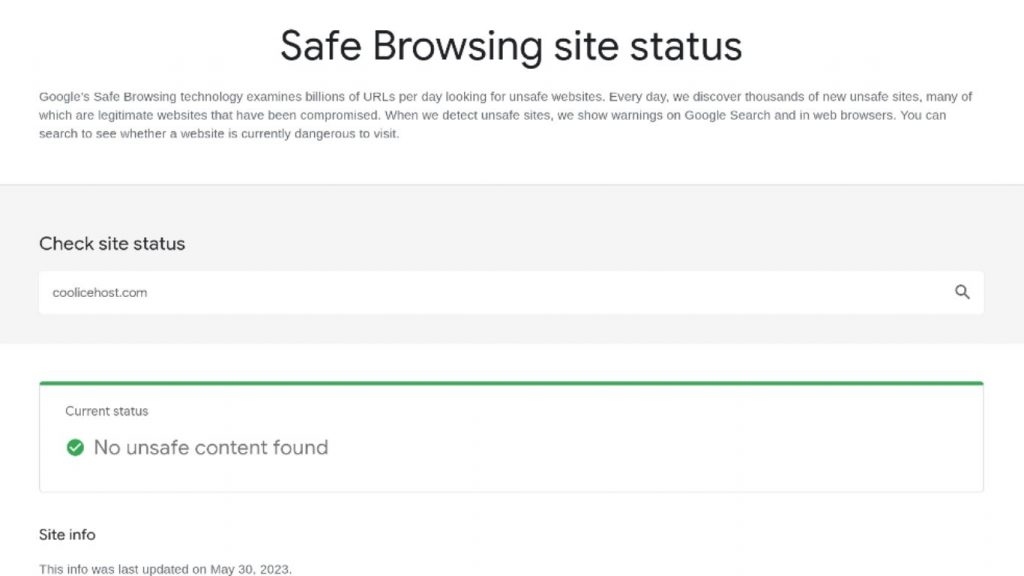The width and height of the screenshot is (1024, 576).
Task: Click the white result panel border
Action: pos(982,440)
